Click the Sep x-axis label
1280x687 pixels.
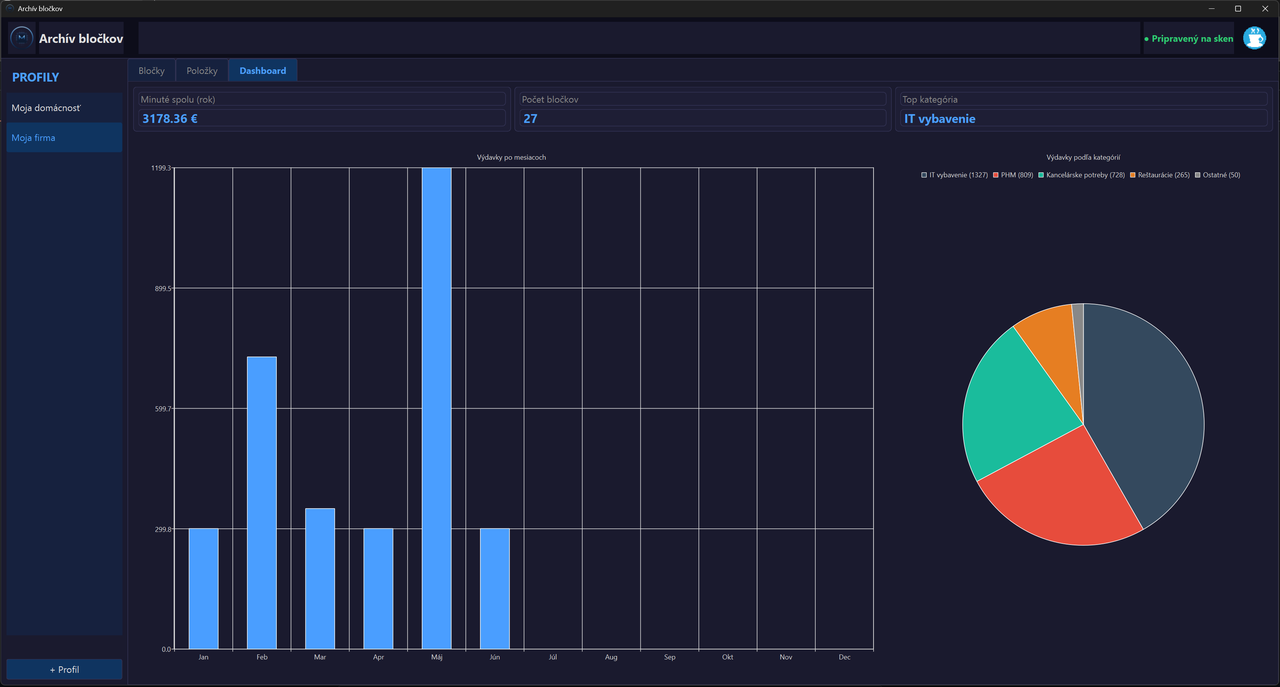coord(669,657)
